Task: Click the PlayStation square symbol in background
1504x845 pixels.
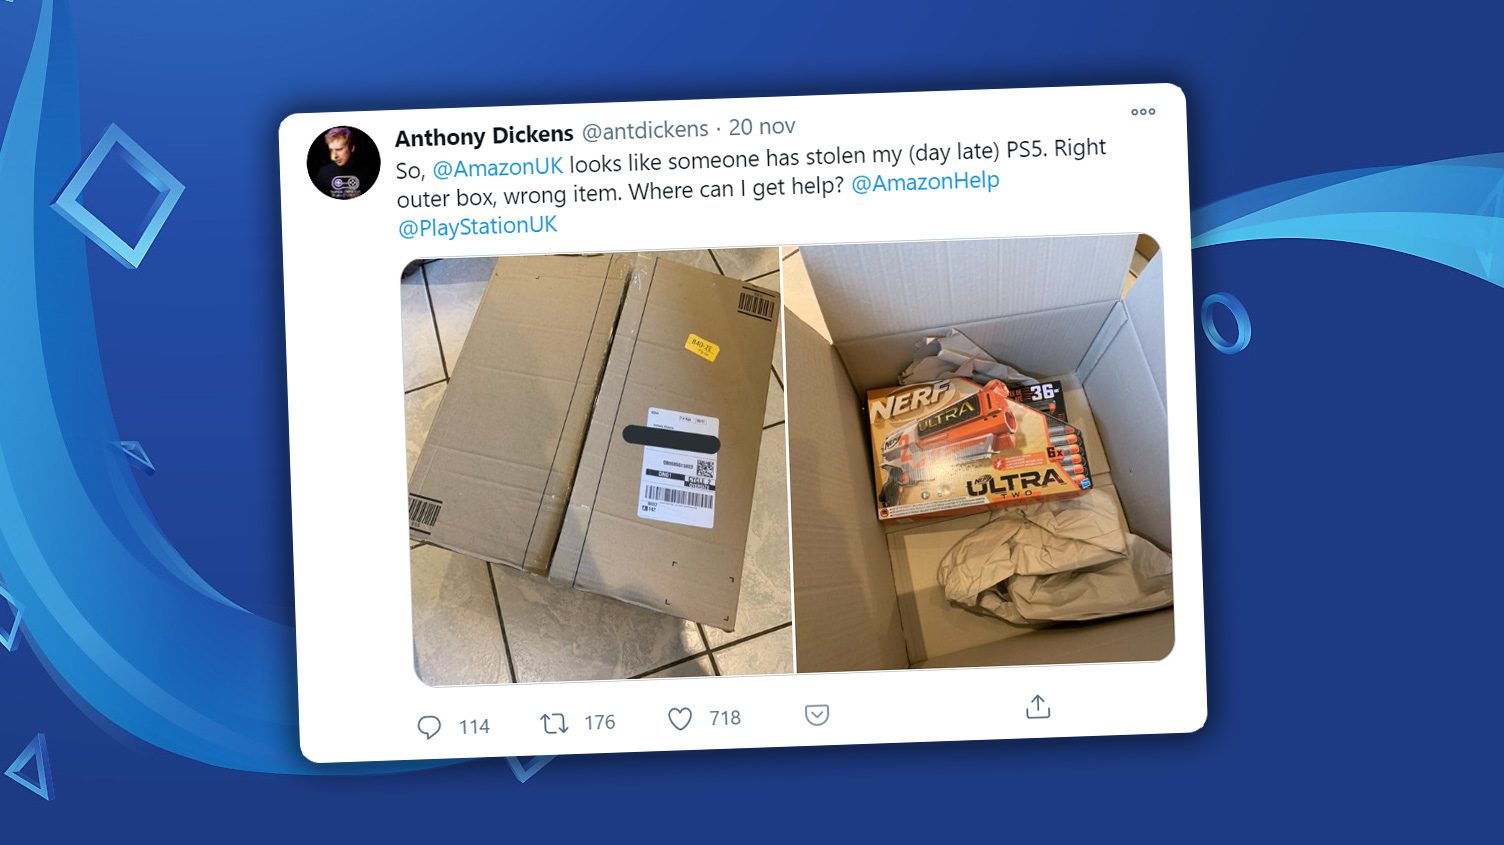Action: 118,196
